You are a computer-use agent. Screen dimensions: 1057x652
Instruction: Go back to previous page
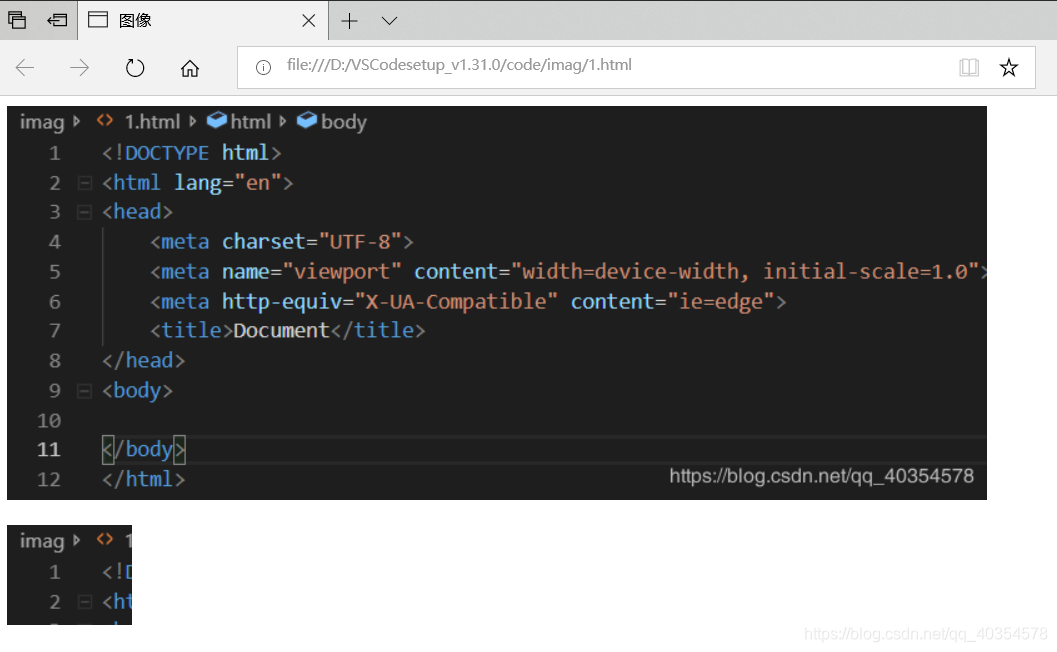tap(25, 67)
